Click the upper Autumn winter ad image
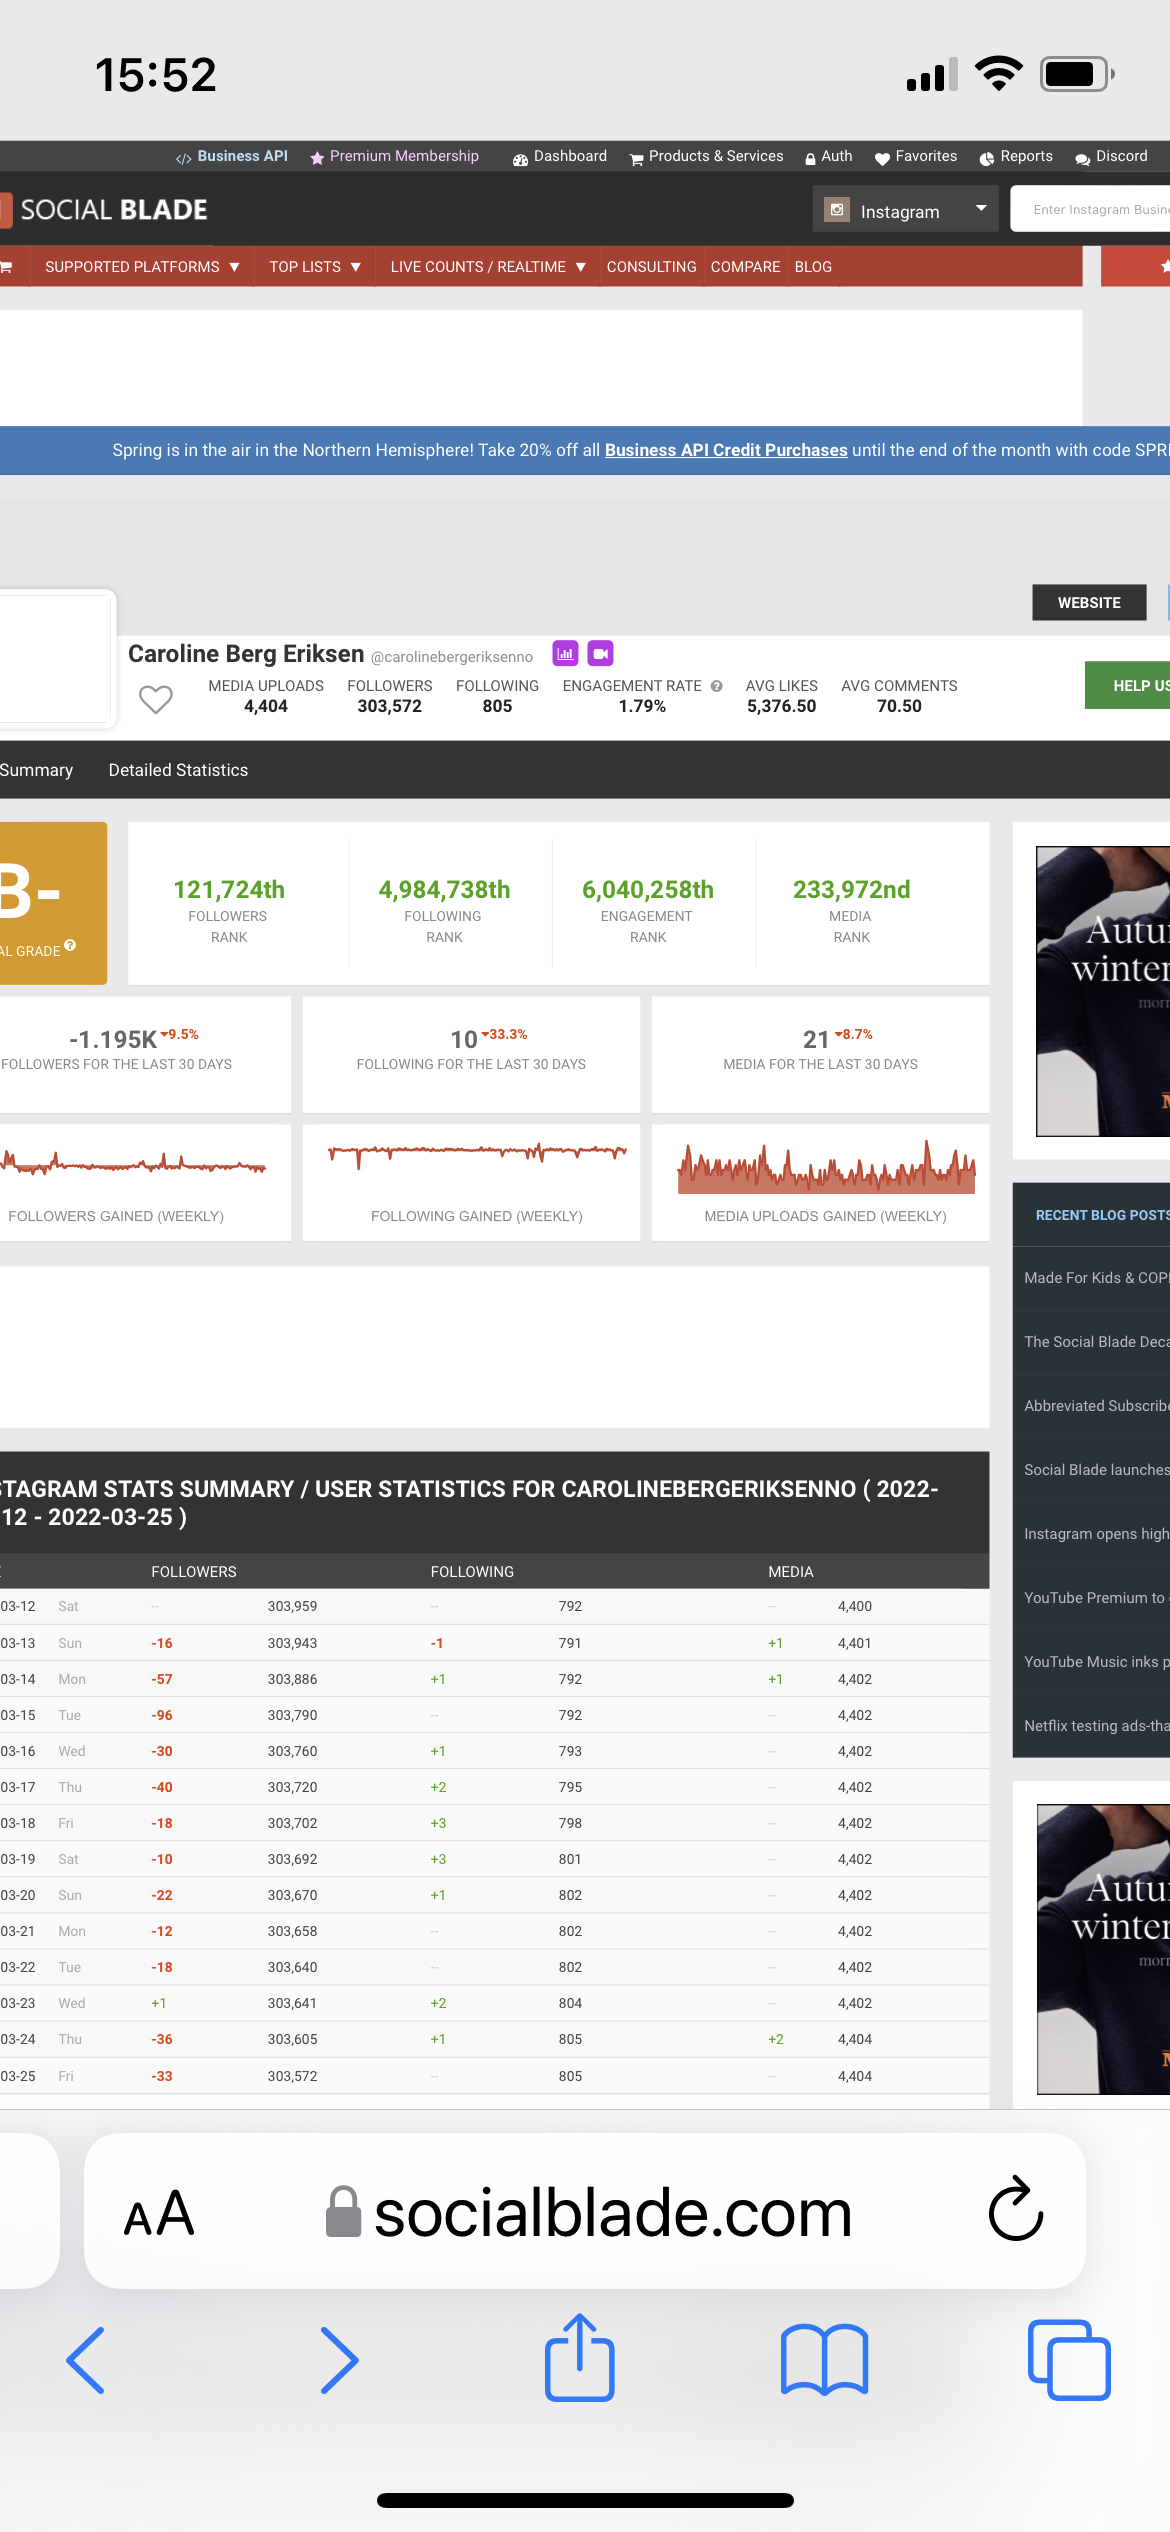The height and width of the screenshot is (2532, 1170). coord(1103,991)
